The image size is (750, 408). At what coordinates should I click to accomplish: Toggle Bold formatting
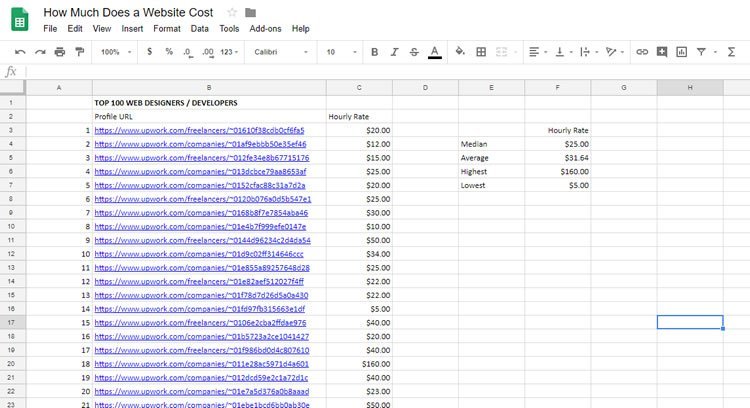375,52
